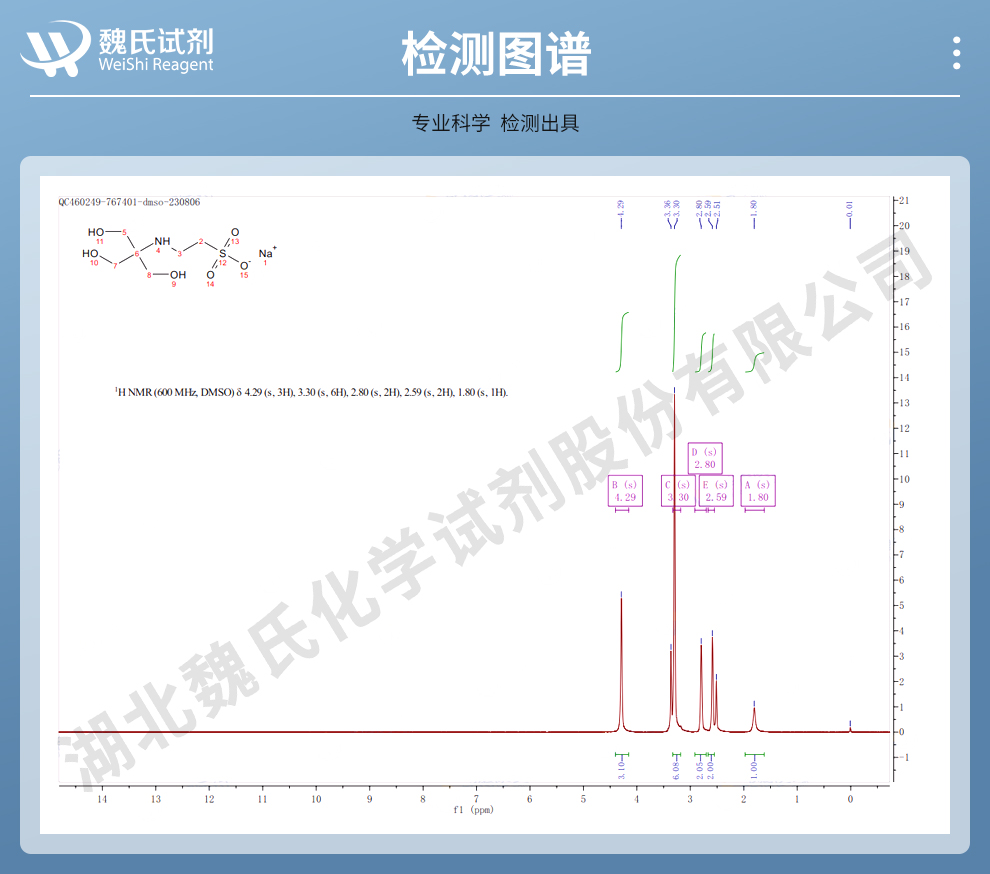Viewport: 990px width, 874px height.
Task: Click the 专业科学 检测出具 subtitle
Action: 495,124
